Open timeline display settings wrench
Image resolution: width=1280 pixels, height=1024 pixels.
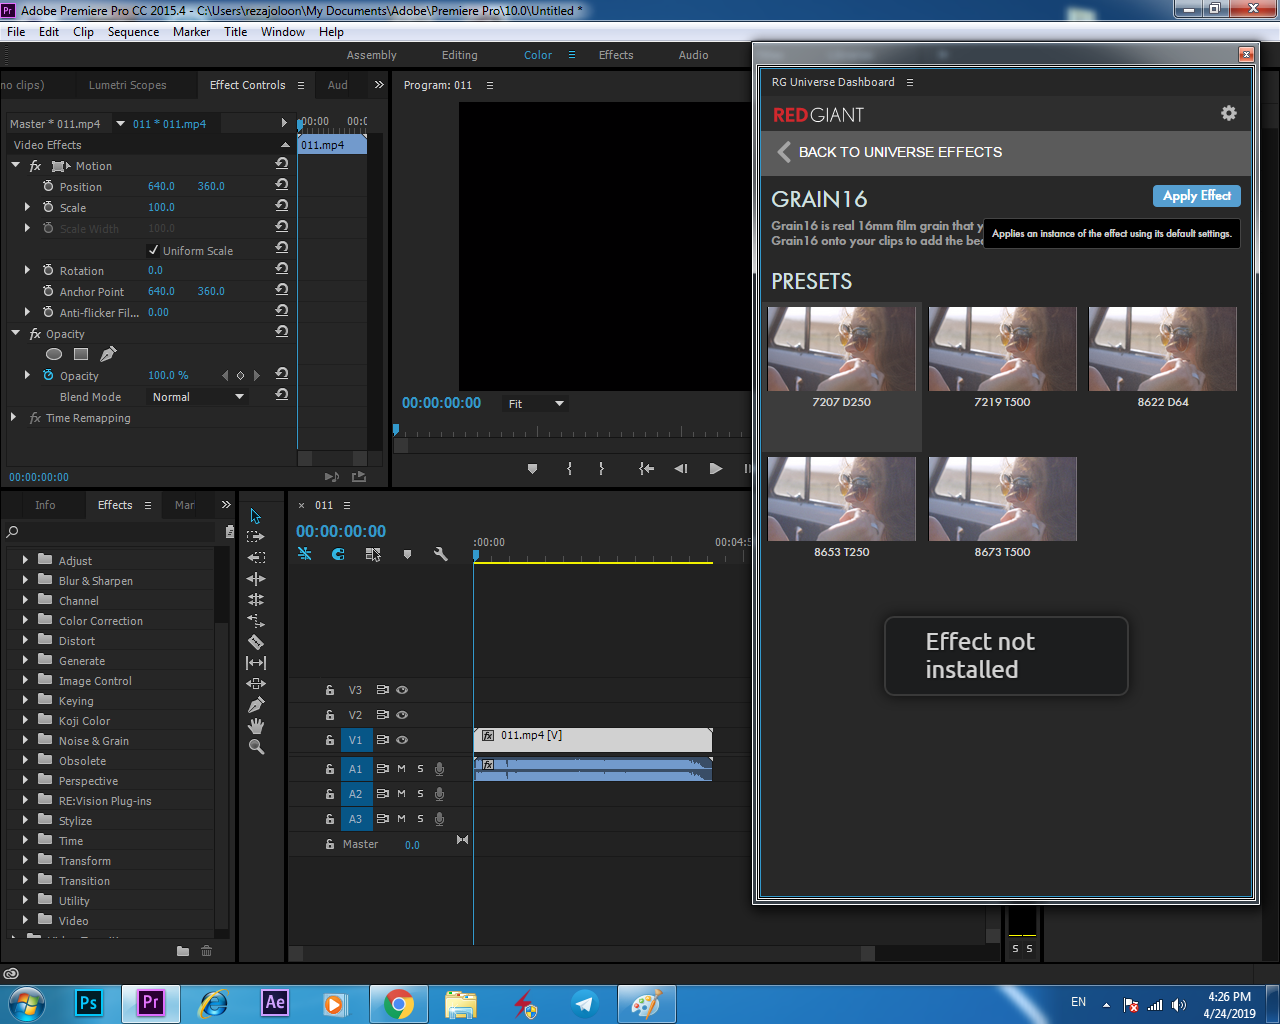[440, 554]
